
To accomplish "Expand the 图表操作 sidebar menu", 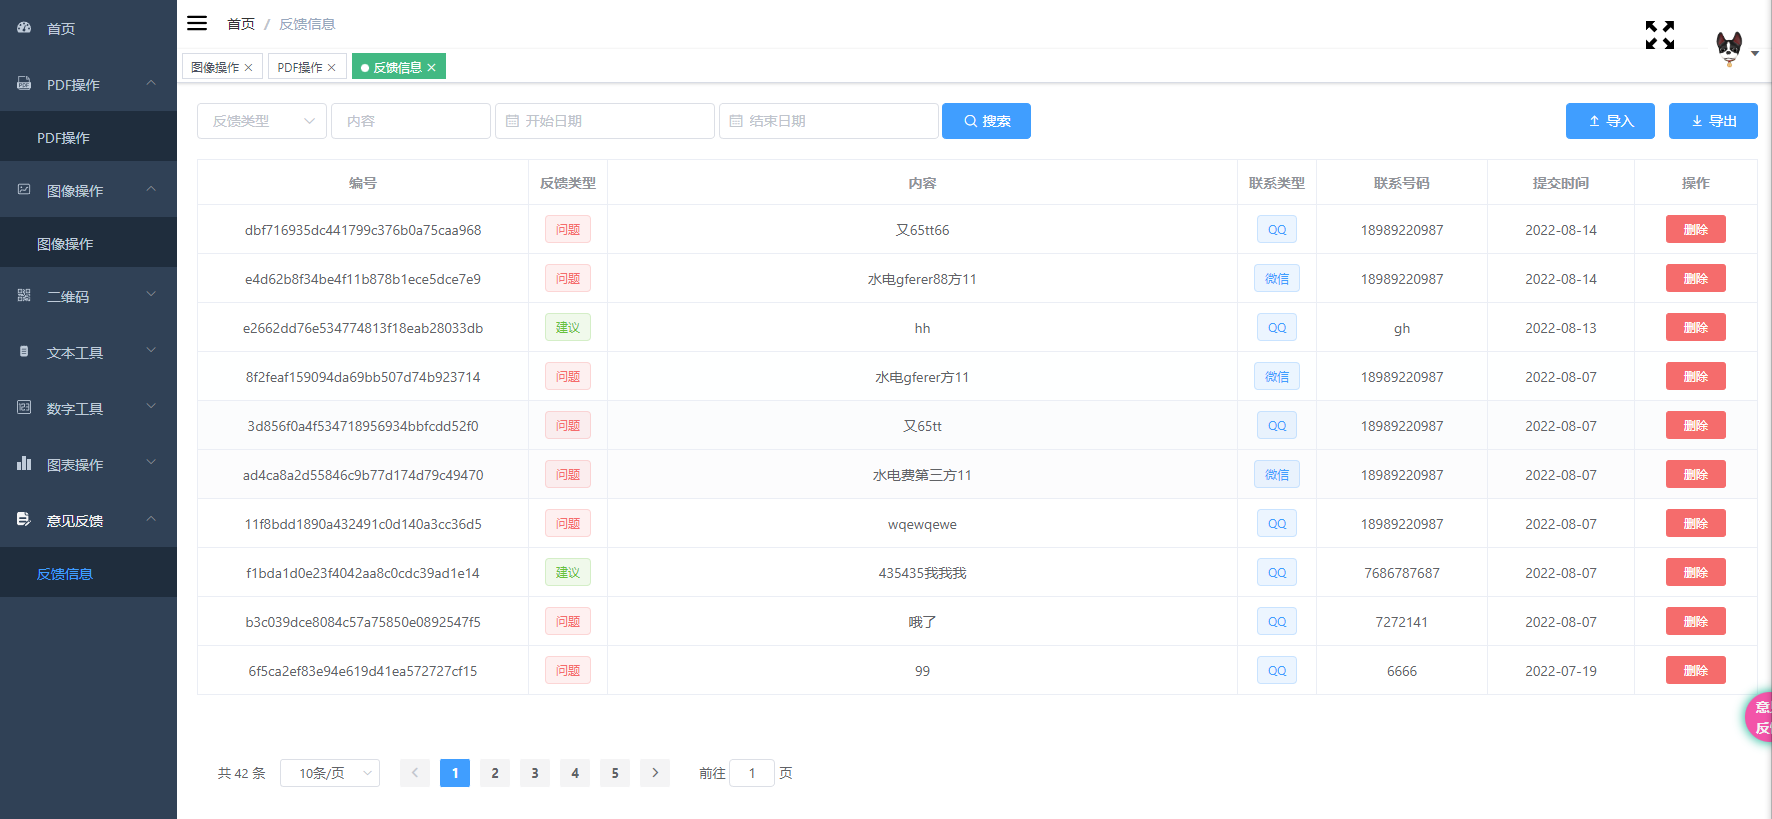I will [151, 463].
